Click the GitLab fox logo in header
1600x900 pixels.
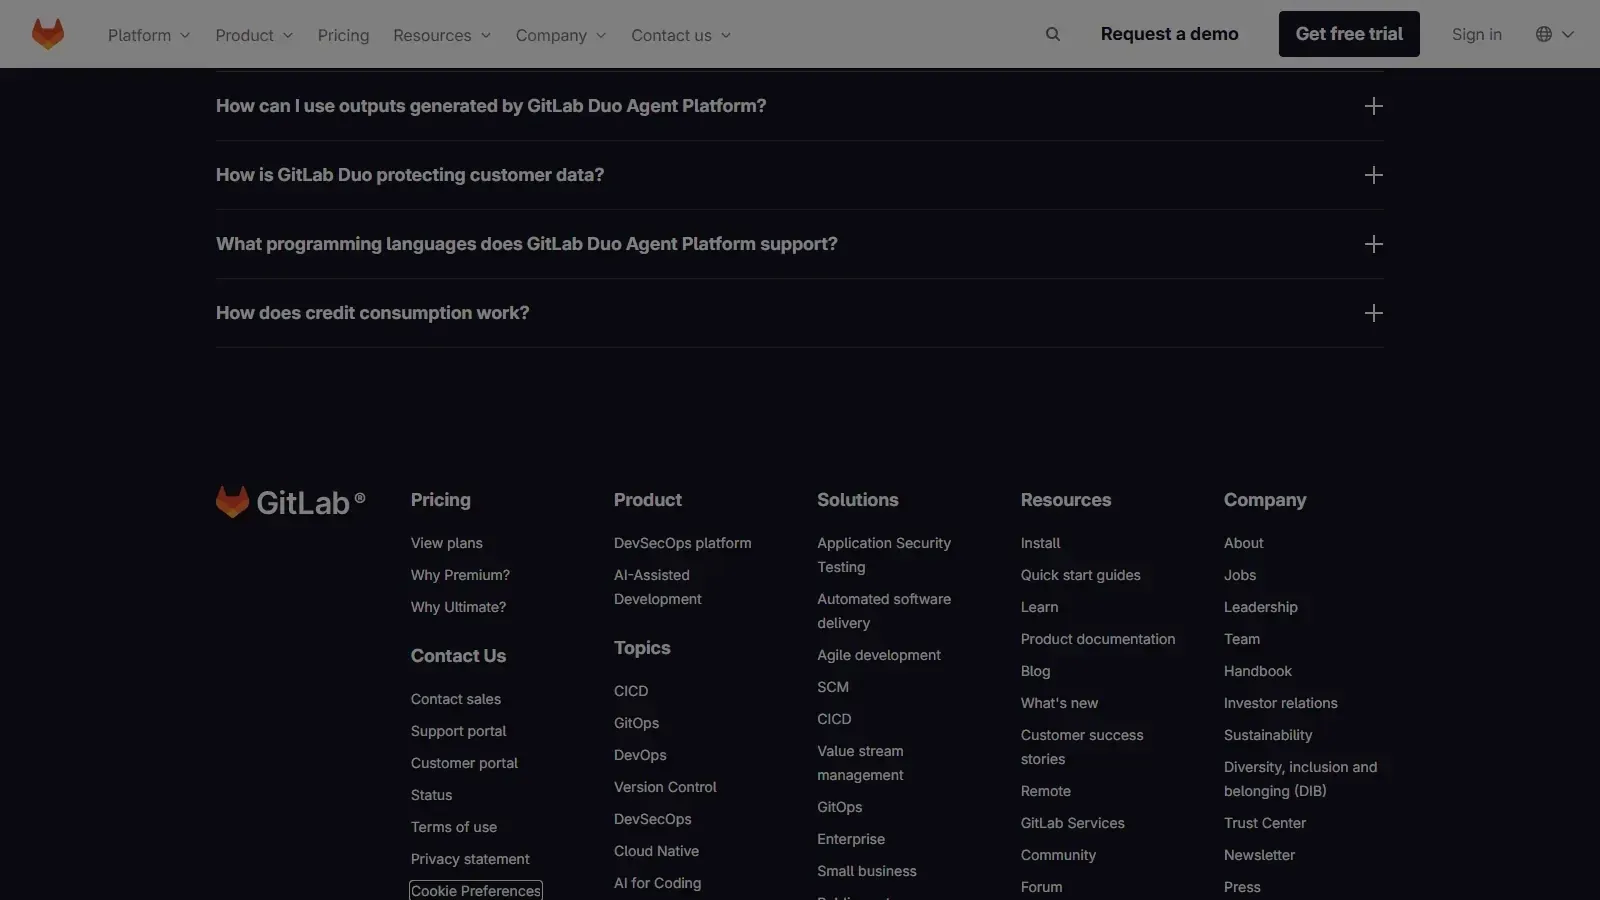[x=48, y=34]
